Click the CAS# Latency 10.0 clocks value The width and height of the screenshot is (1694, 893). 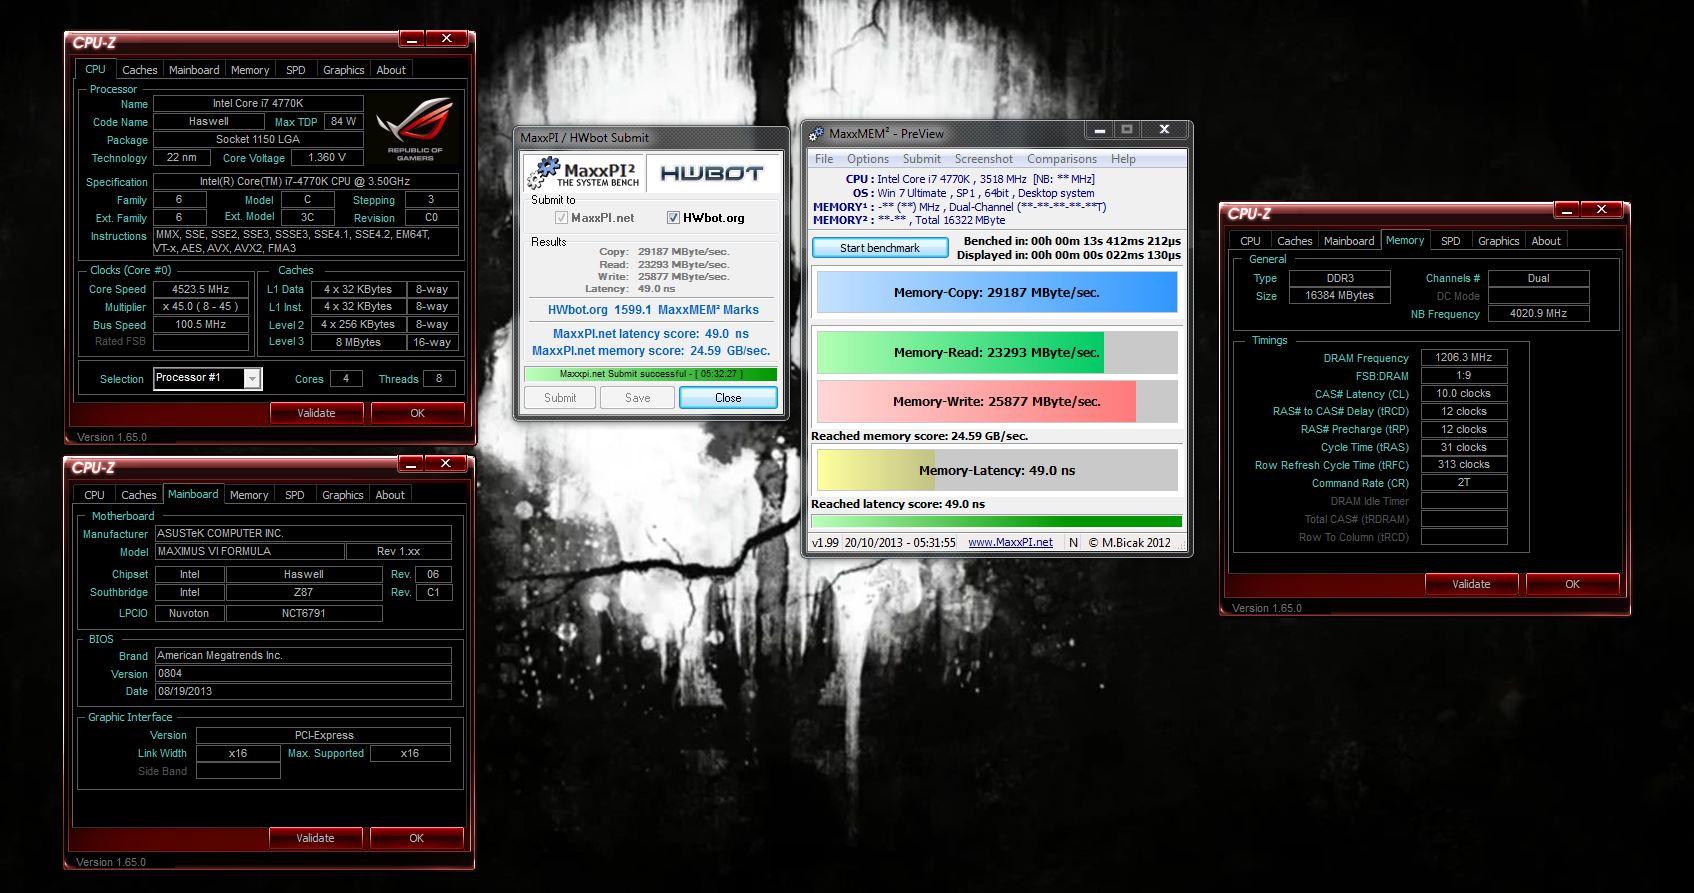[x=1463, y=393]
